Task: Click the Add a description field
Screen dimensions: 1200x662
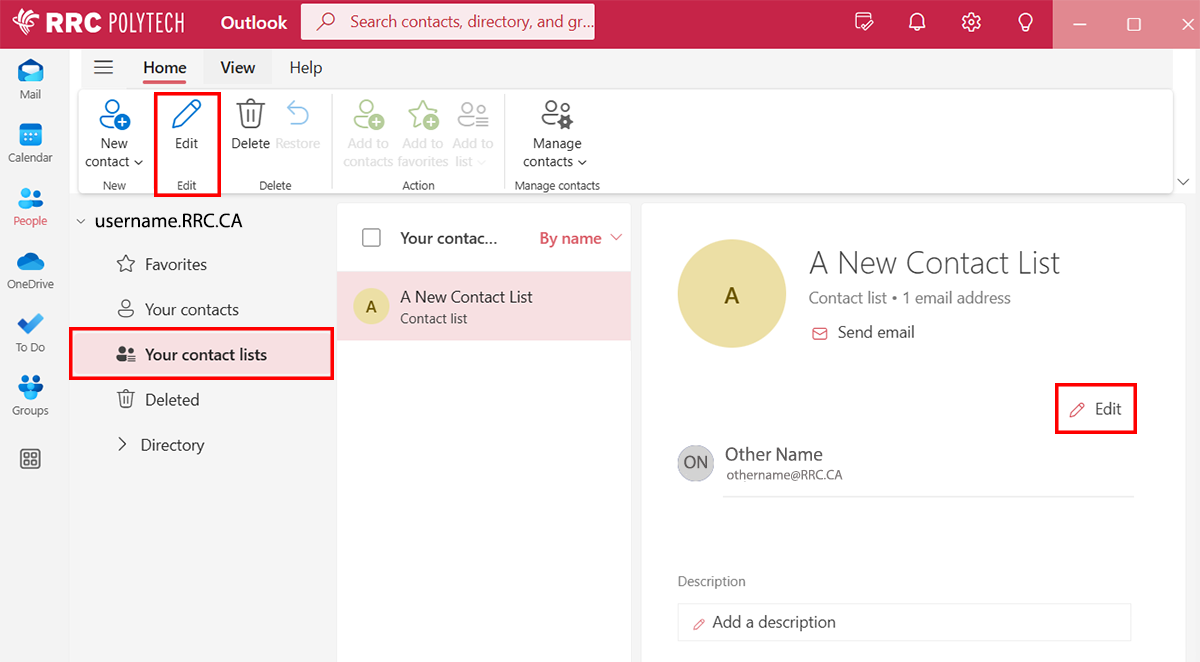Action: tap(903, 622)
